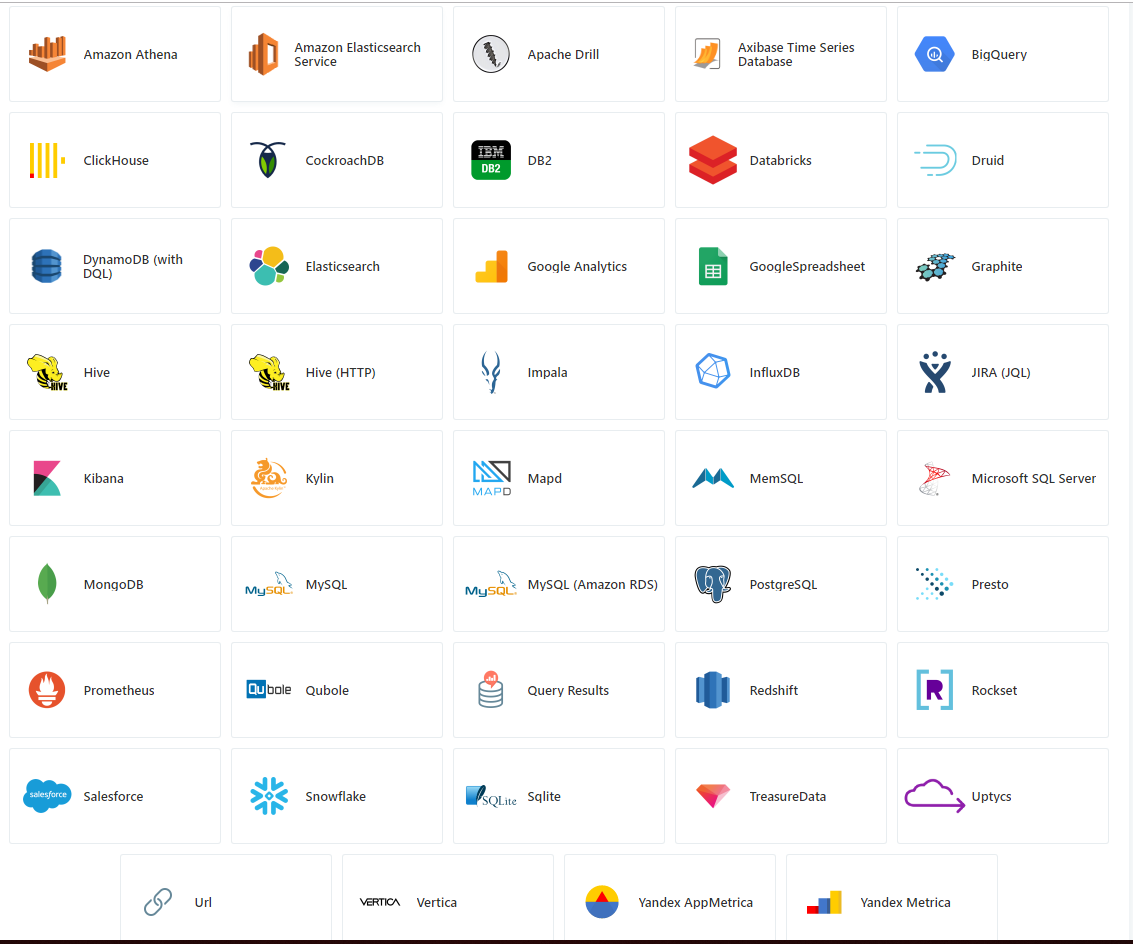Select the Impala antelope icon
The height and width of the screenshot is (944, 1133).
(x=491, y=372)
